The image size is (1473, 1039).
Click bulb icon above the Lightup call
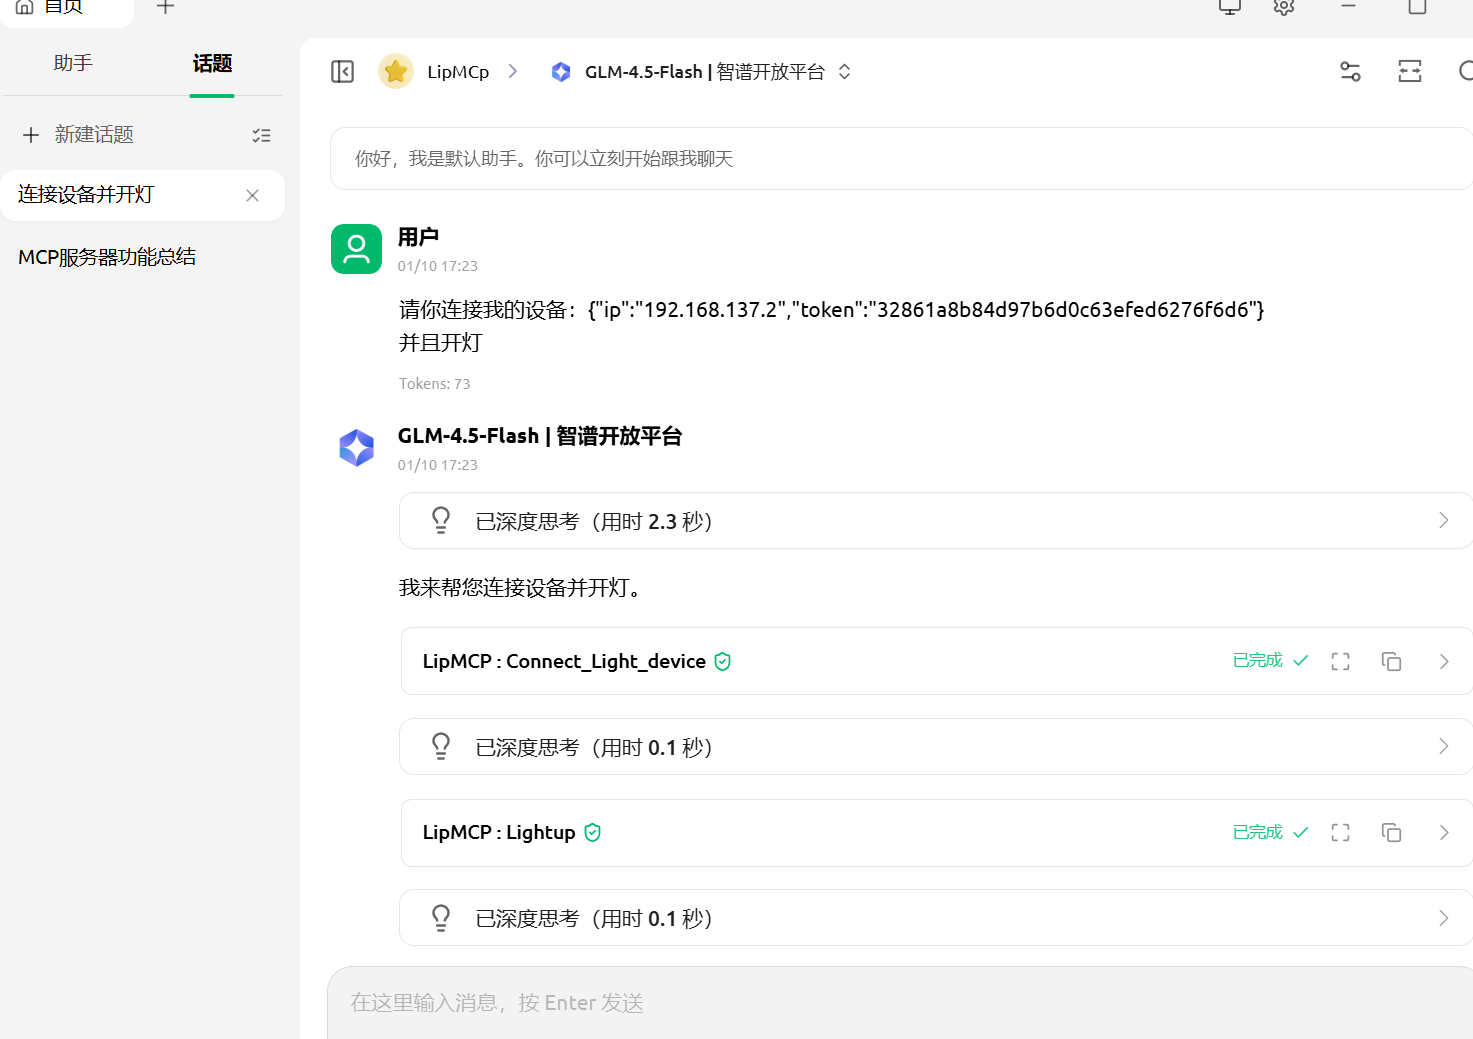pos(441,746)
